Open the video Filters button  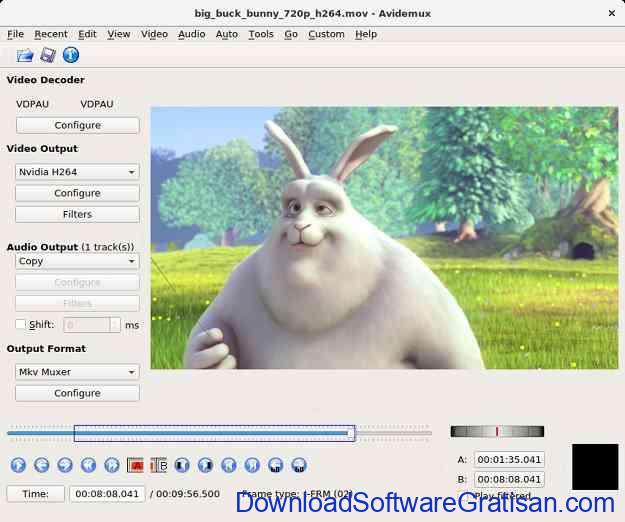(x=77, y=214)
